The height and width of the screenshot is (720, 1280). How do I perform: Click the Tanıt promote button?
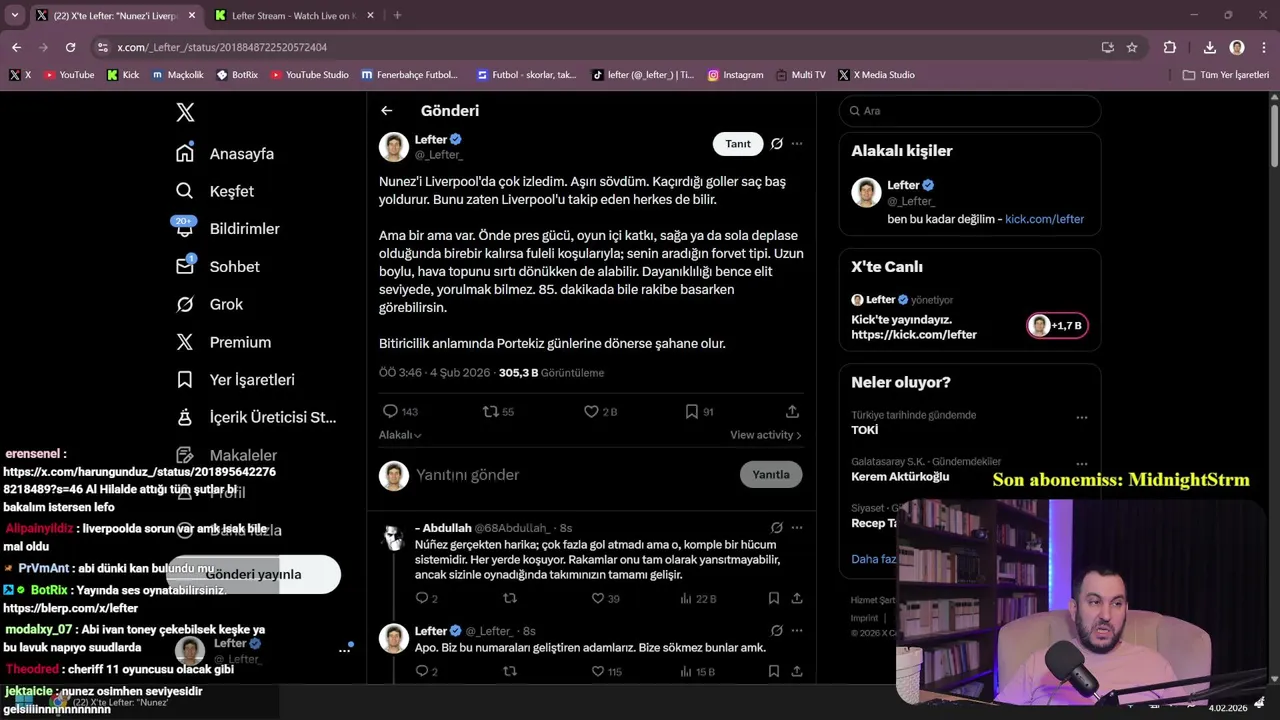738,144
